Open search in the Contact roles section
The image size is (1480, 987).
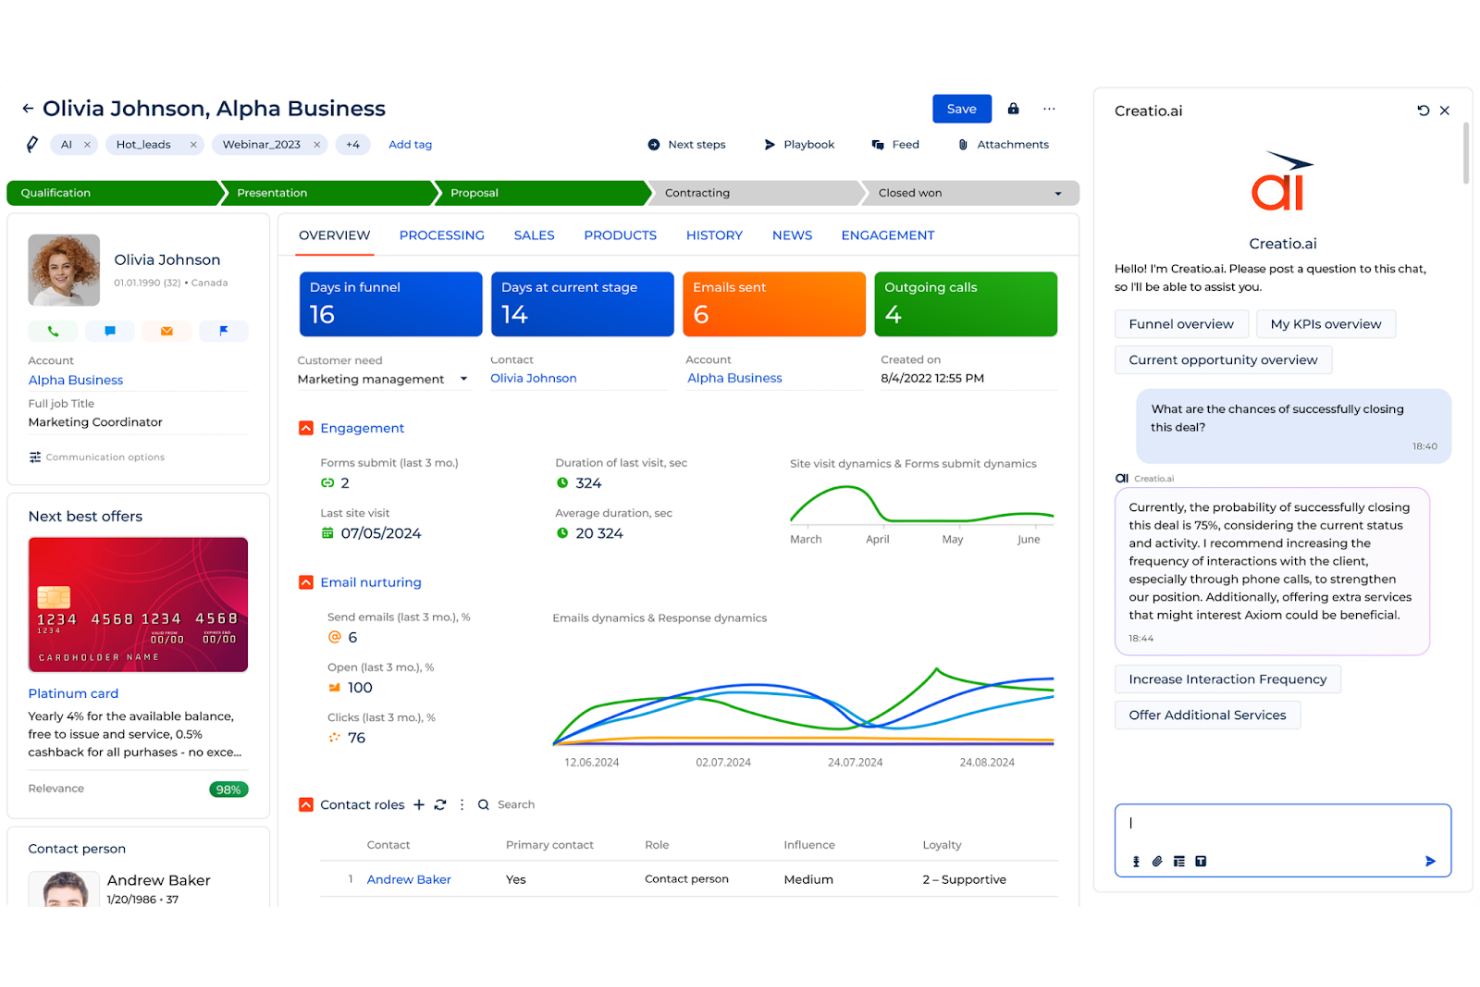click(x=483, y=804)
